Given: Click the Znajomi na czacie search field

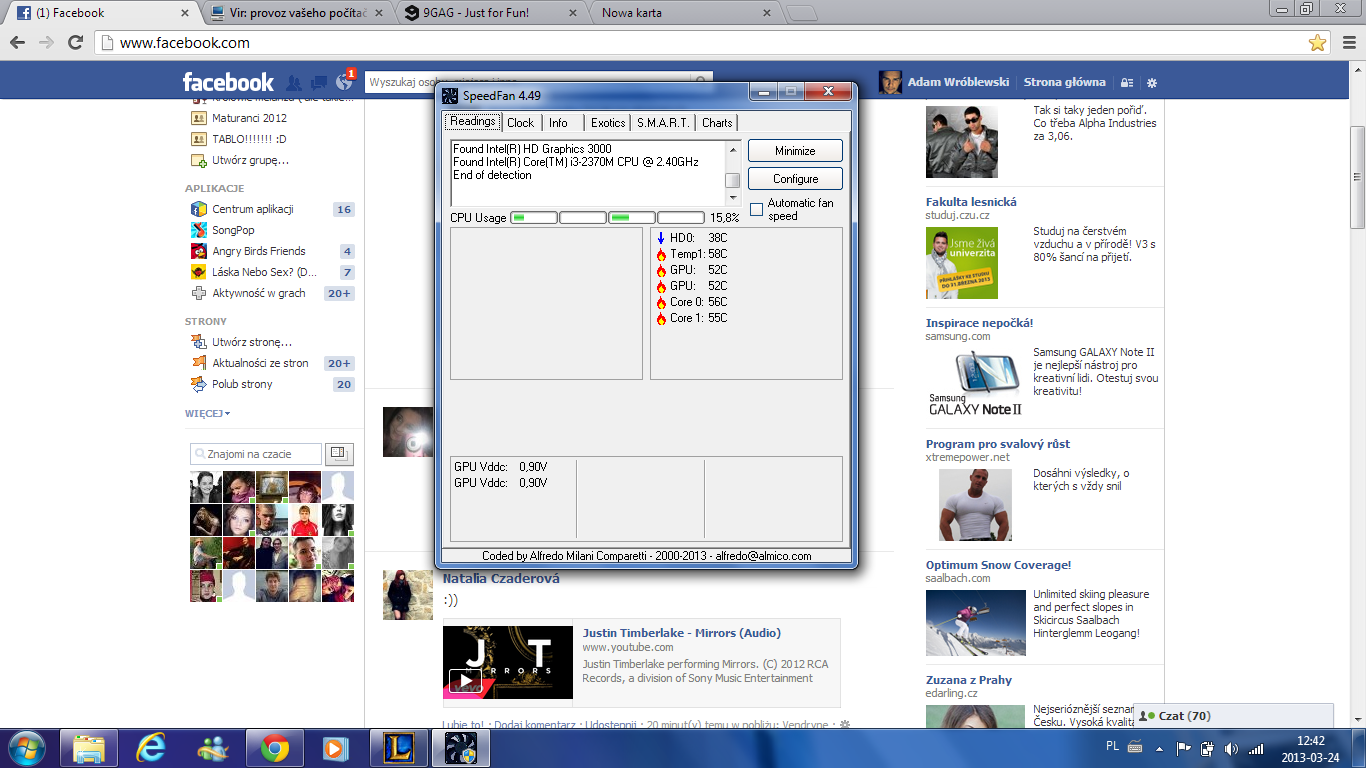Looking at the screenshot, I should [x=256, y=454].
